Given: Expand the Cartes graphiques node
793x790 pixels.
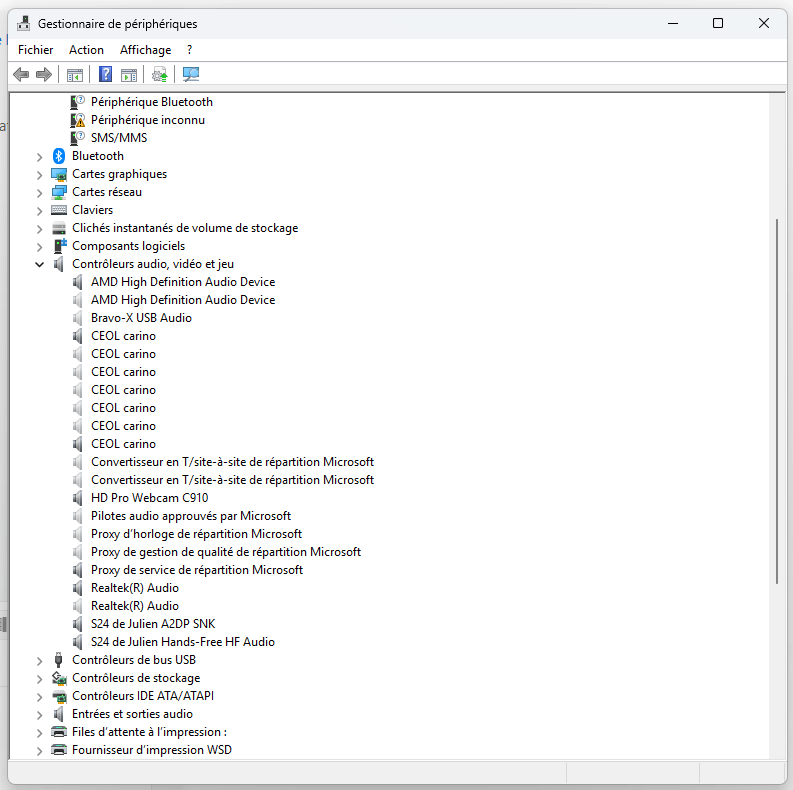Looking at the screenshot, I should 39,175.
